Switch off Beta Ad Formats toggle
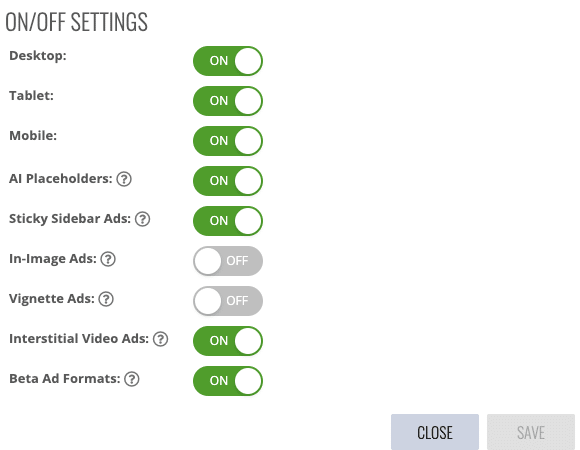Screen dimensions: 580x450 pos(228,380)
